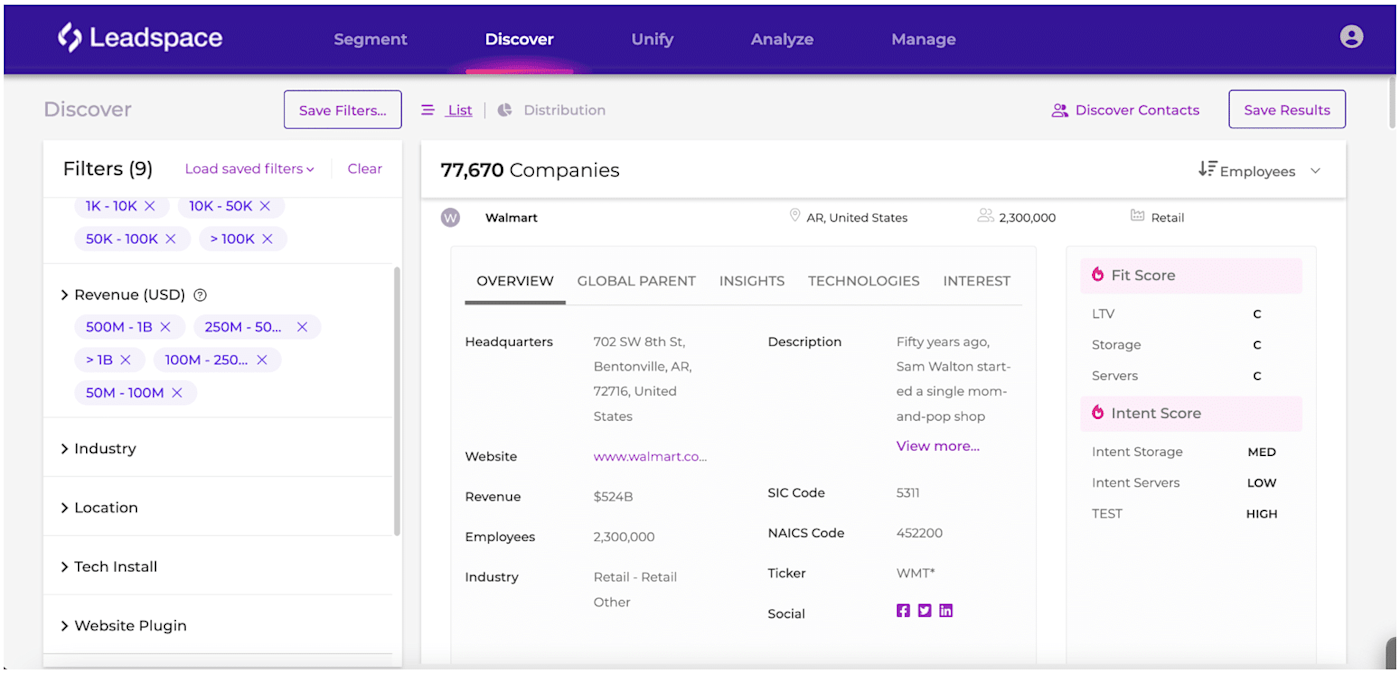
Task: Click the Revenue (USD) help question icon
Action: (200, 295)
